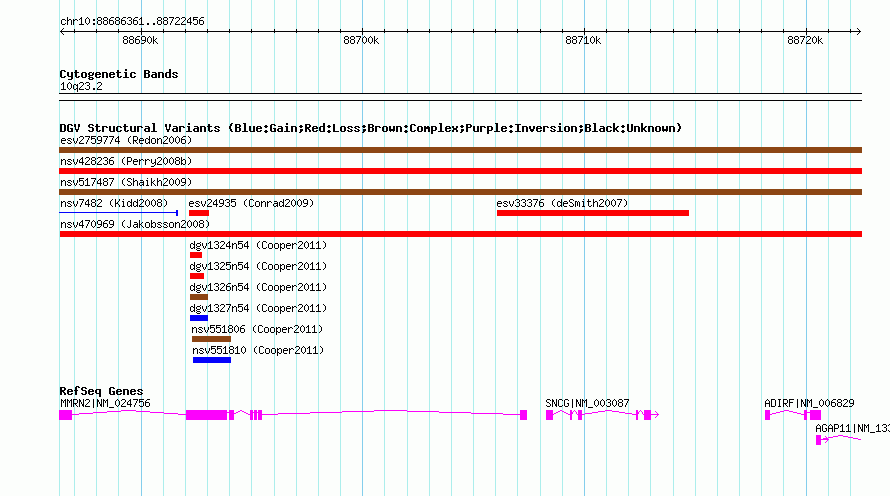Viewport: 890px width, 496px height.
Task: Click the right arrow on coordinate ruler
Action: [858, 32]
